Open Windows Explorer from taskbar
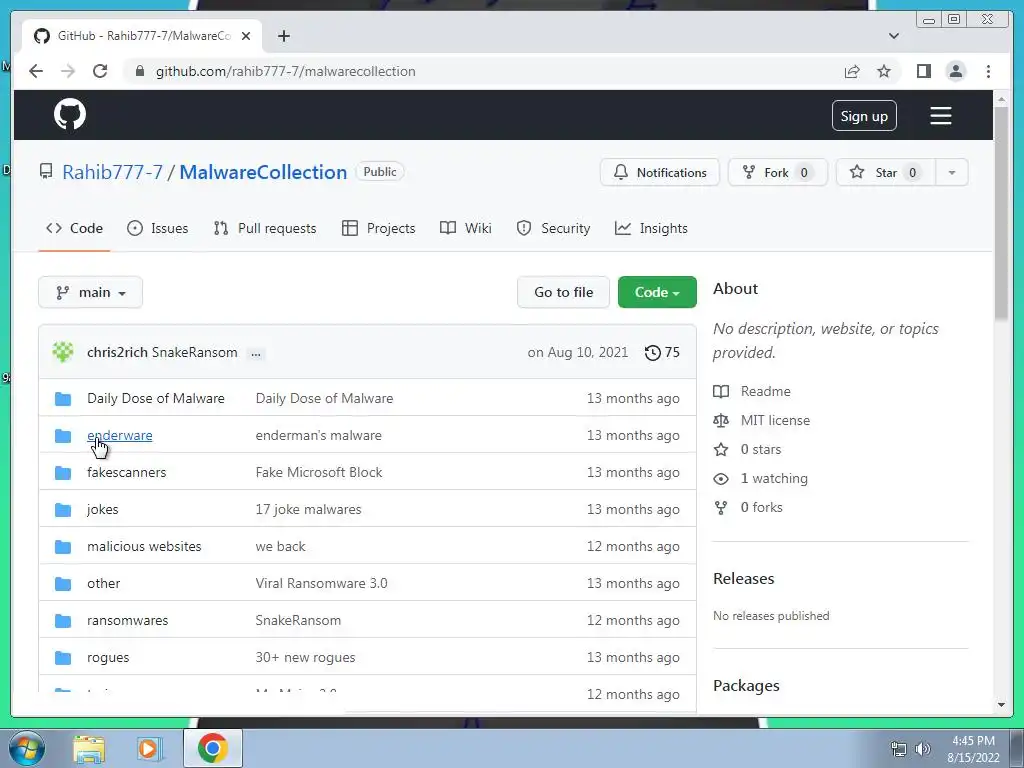The width and height of the screenshot is (1024, 768). point(89,749)
